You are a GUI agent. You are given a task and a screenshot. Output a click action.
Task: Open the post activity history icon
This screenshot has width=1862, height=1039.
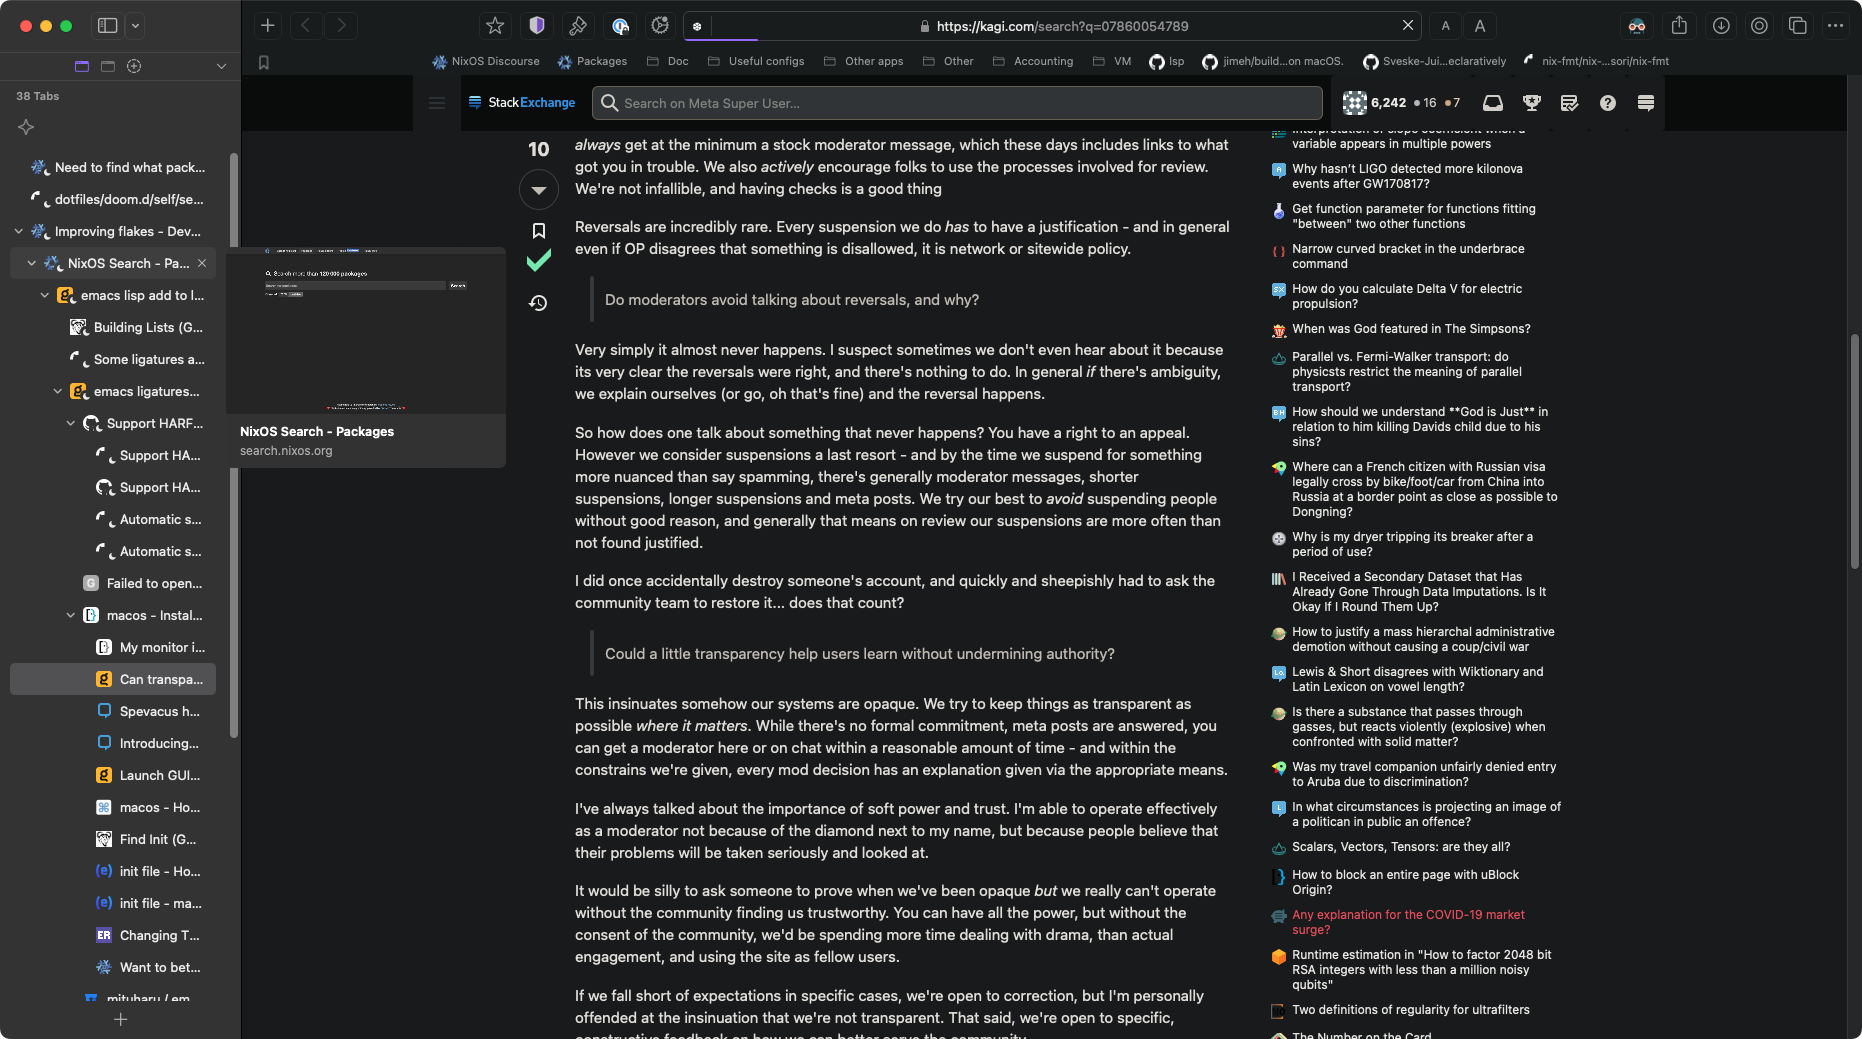538,303
